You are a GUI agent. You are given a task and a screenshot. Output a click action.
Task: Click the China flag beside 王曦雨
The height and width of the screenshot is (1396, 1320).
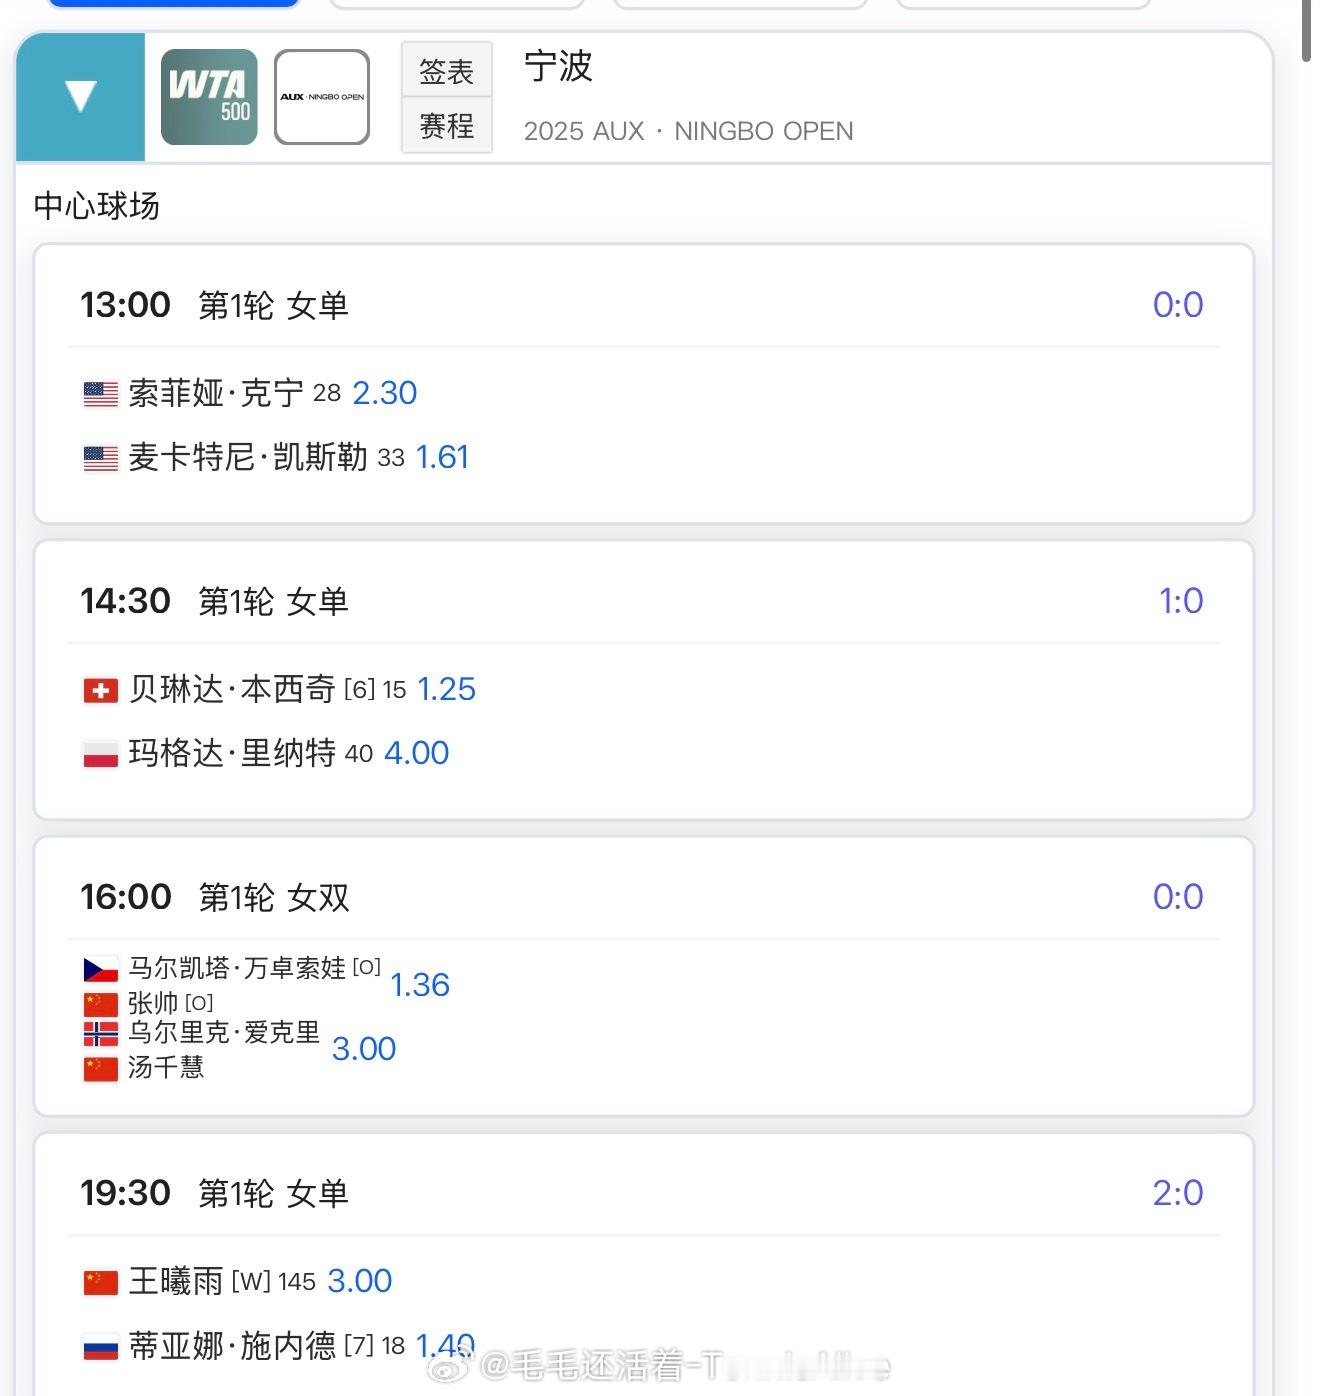100,1282
